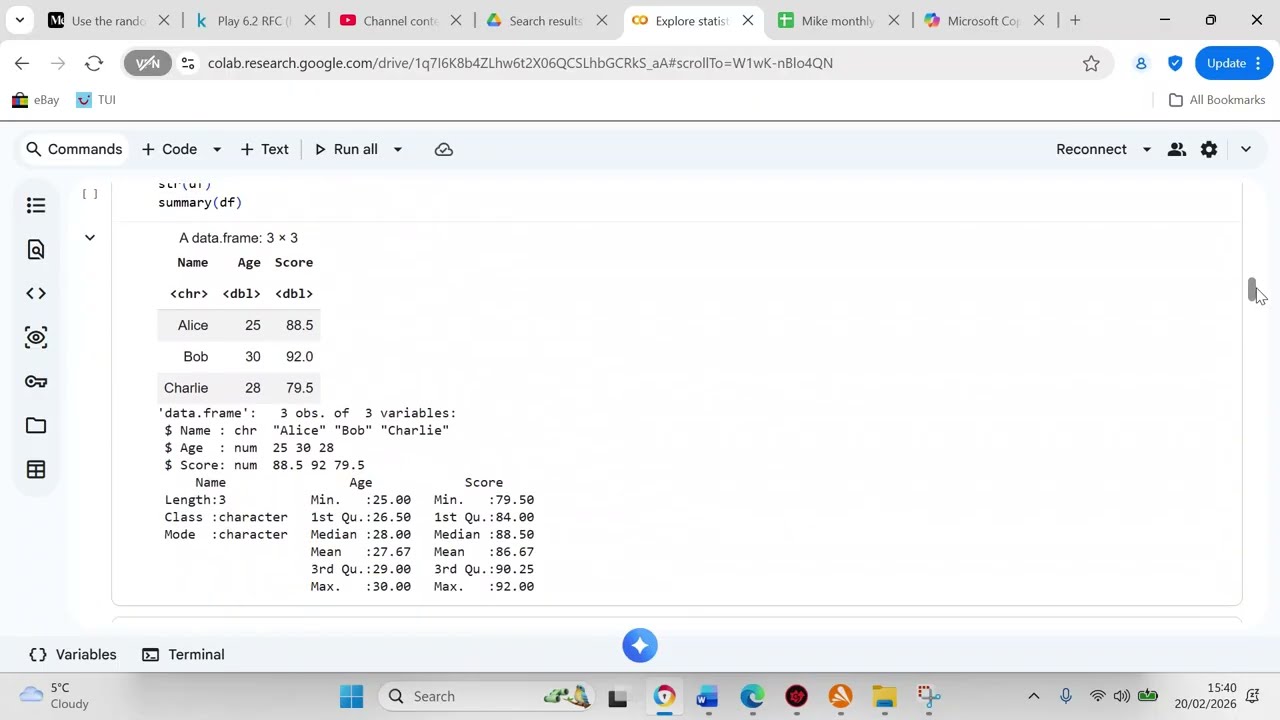Open the Terminal panel

tap(183, 654)
